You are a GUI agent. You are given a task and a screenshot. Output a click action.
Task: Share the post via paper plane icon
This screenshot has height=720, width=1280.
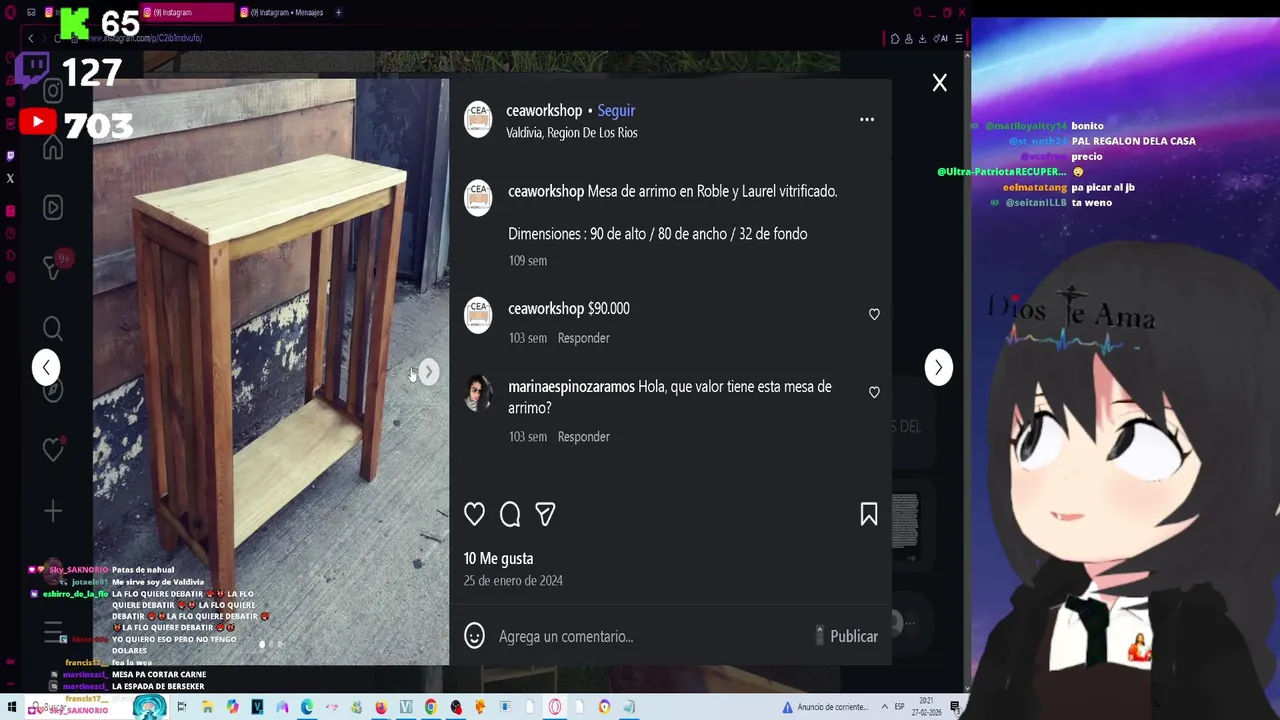pyautogui.click(x=545, y=514)
